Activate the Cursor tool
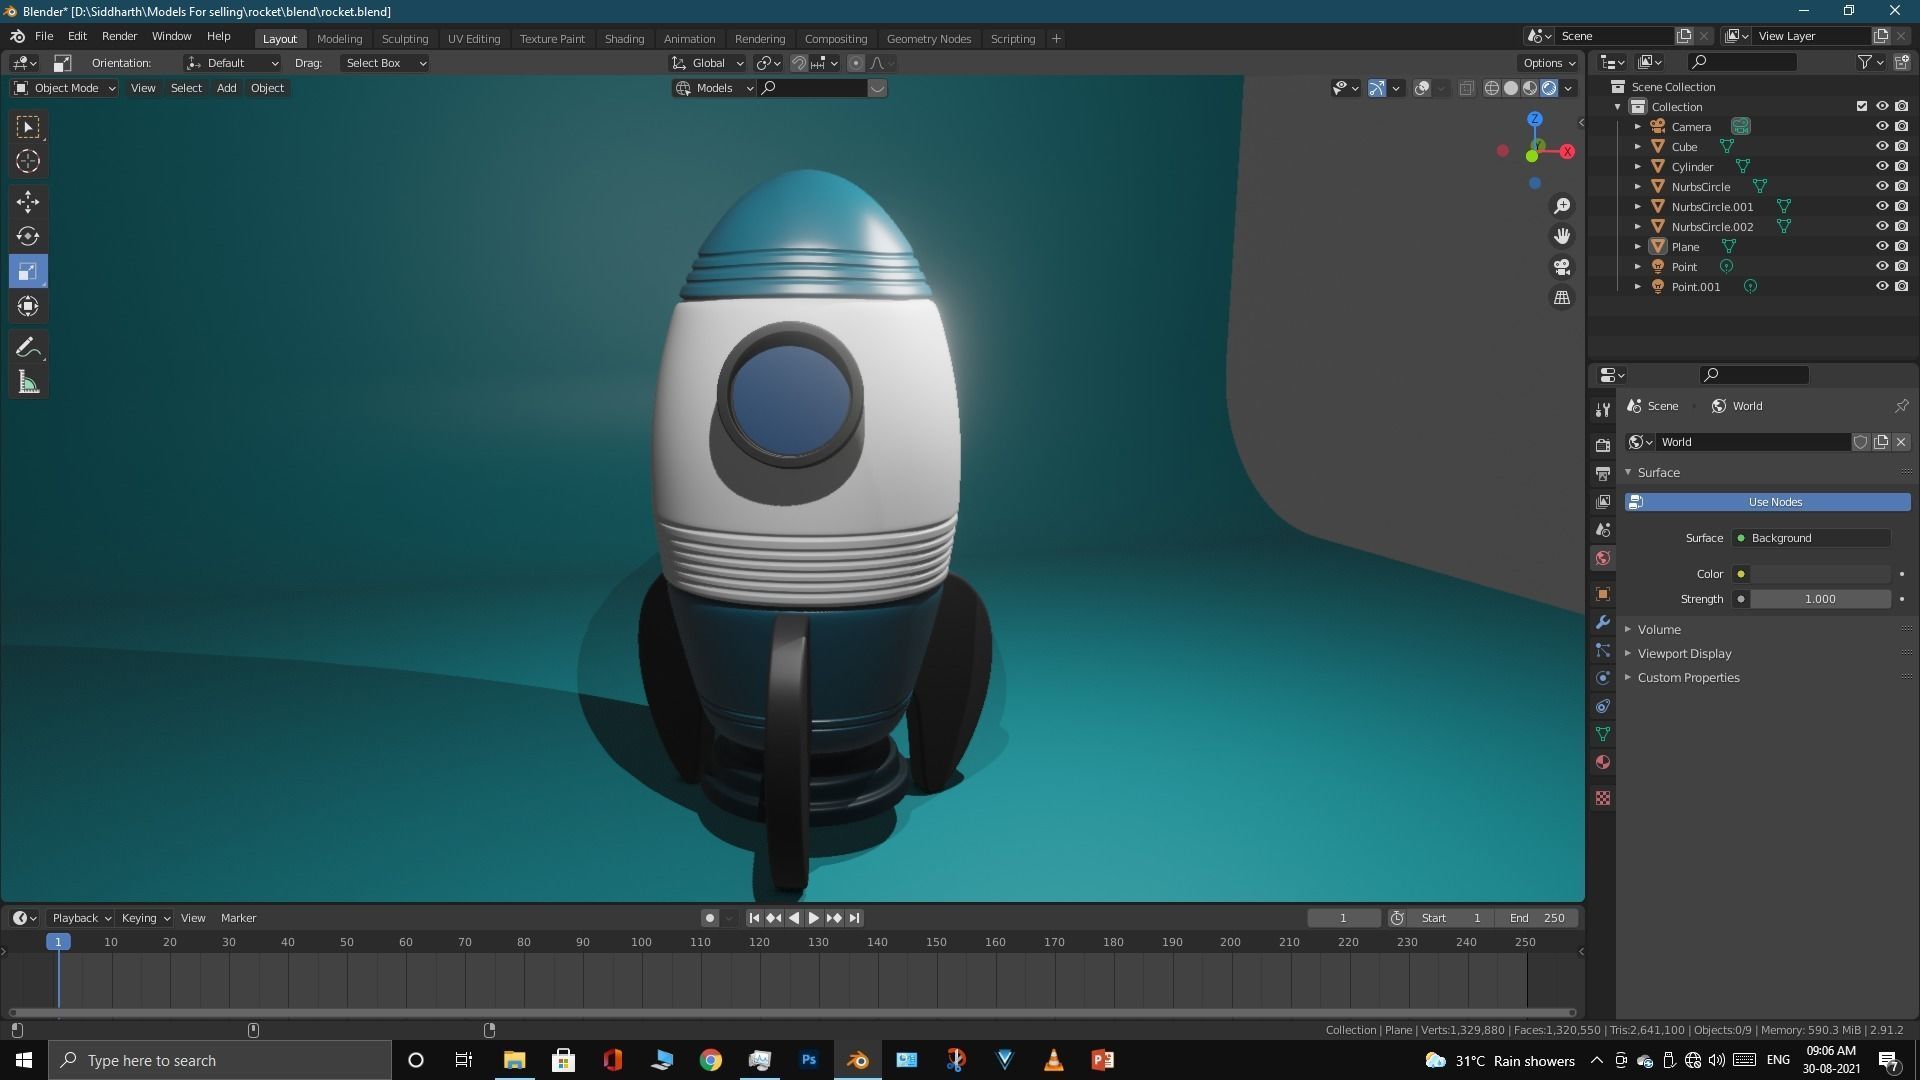The width and height of the screenshot is (1920, 1080). (x=28, y=161)
